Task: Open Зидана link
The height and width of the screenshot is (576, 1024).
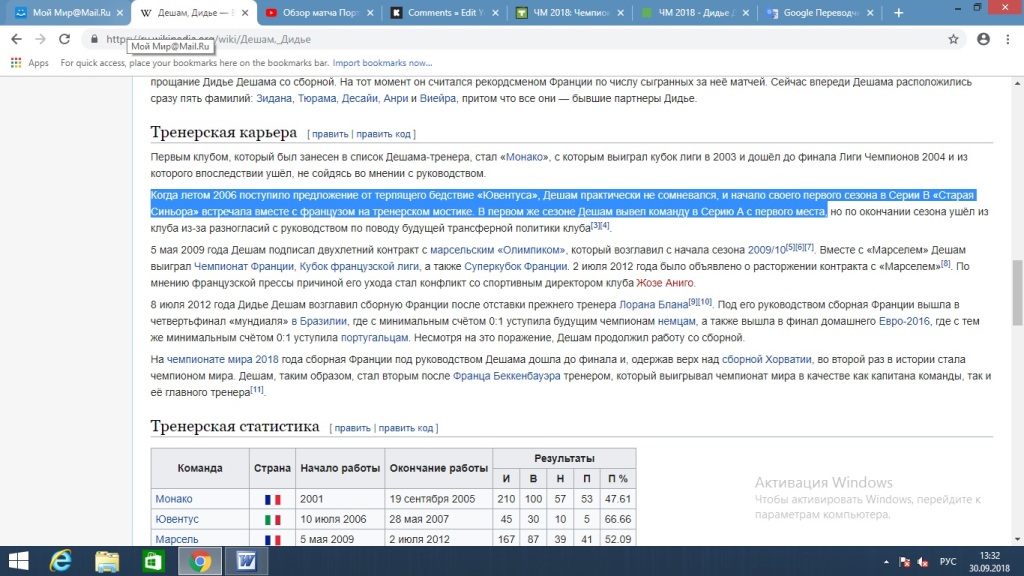Action: click(274, 99)
